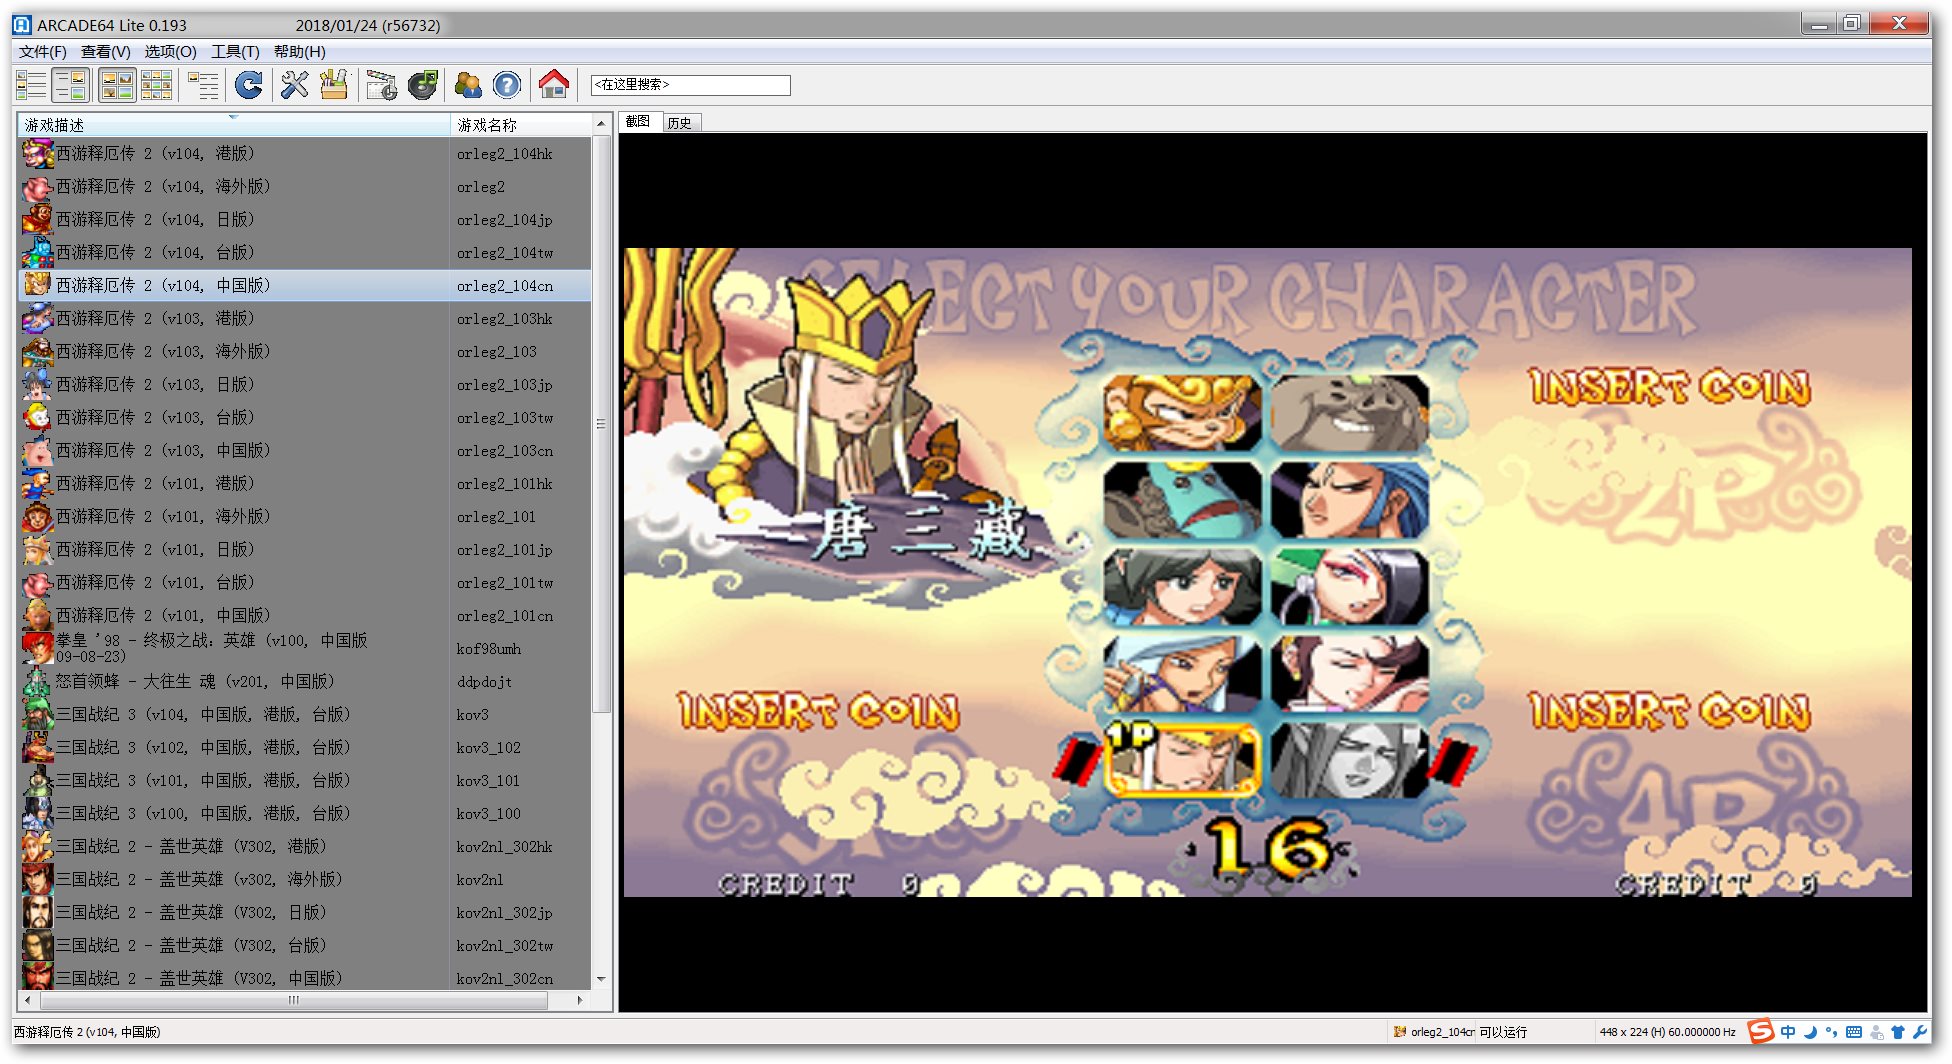Viewport: 1952px width, 1064px height.
Task: Open the 工具(T) menu
Action: click(x=235, y=51)
